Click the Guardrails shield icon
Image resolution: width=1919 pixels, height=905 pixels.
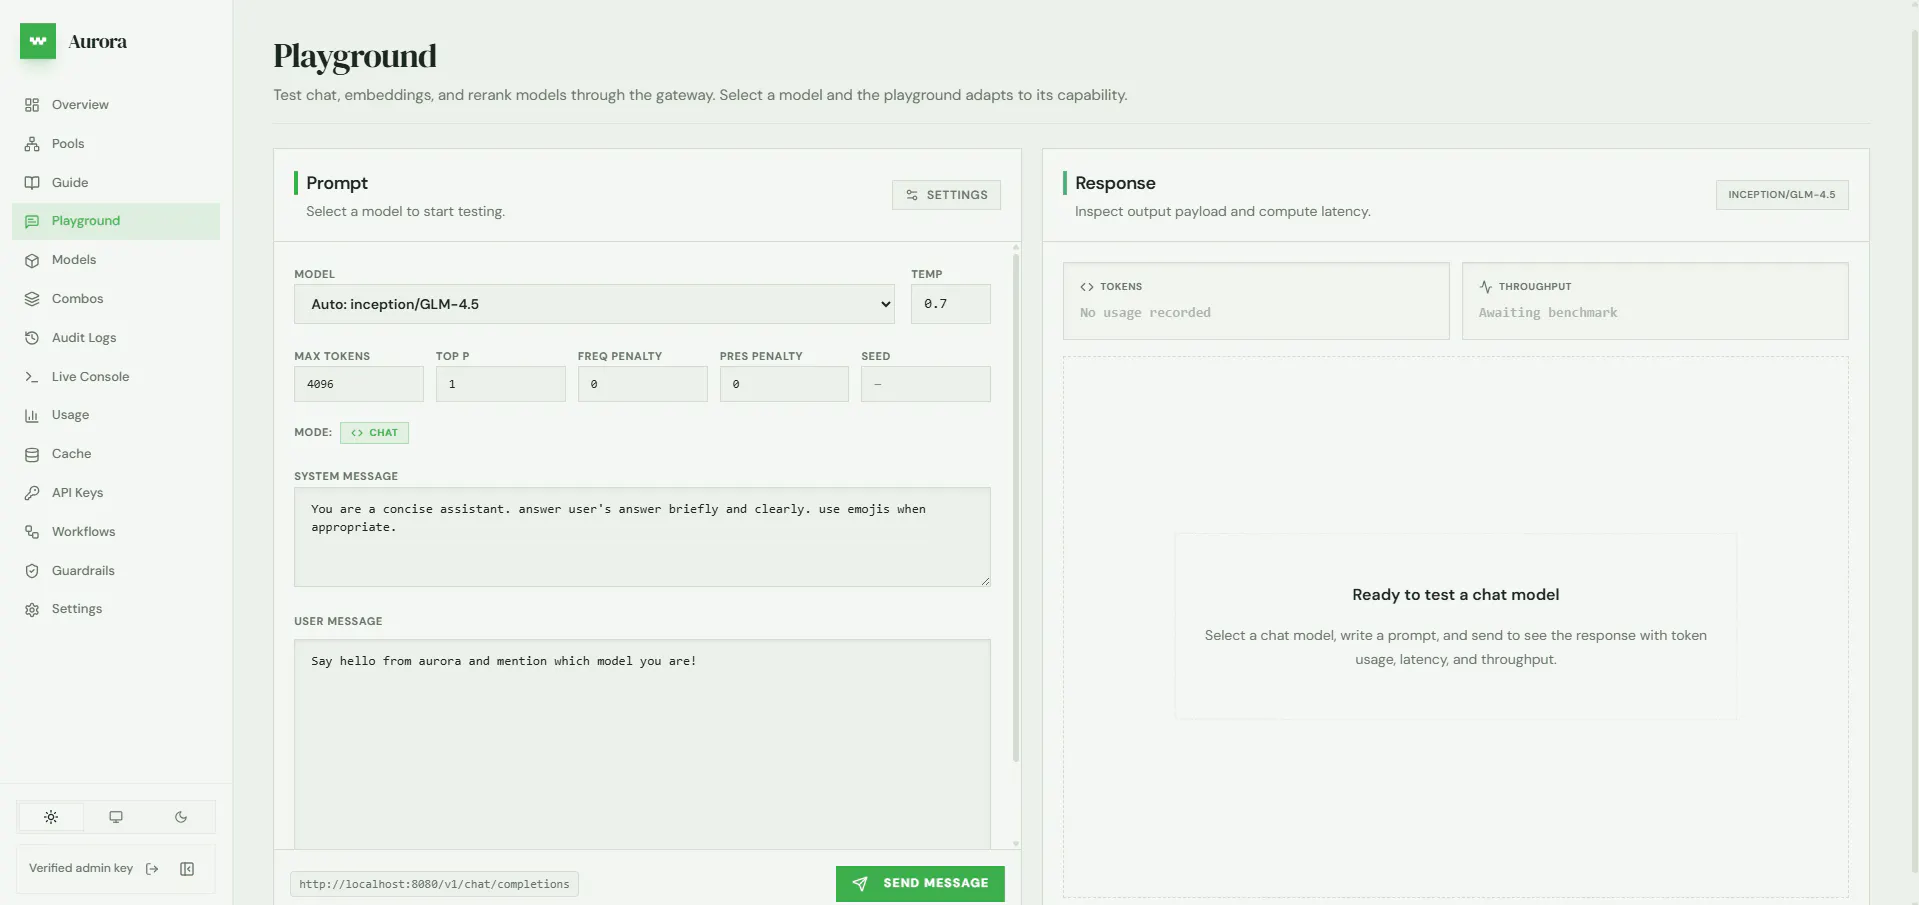pyautogui.click(x=32, y=571)
